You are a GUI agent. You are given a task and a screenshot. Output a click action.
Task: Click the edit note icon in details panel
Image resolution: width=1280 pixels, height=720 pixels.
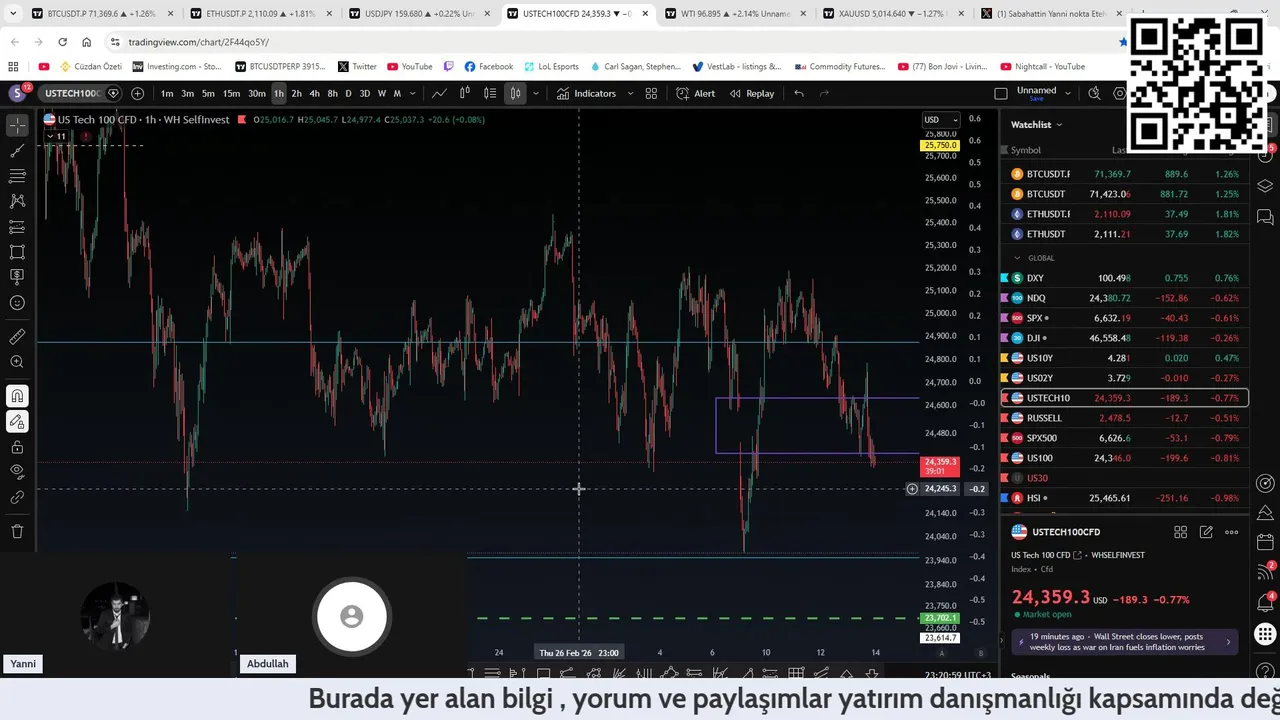point(1206,532)
